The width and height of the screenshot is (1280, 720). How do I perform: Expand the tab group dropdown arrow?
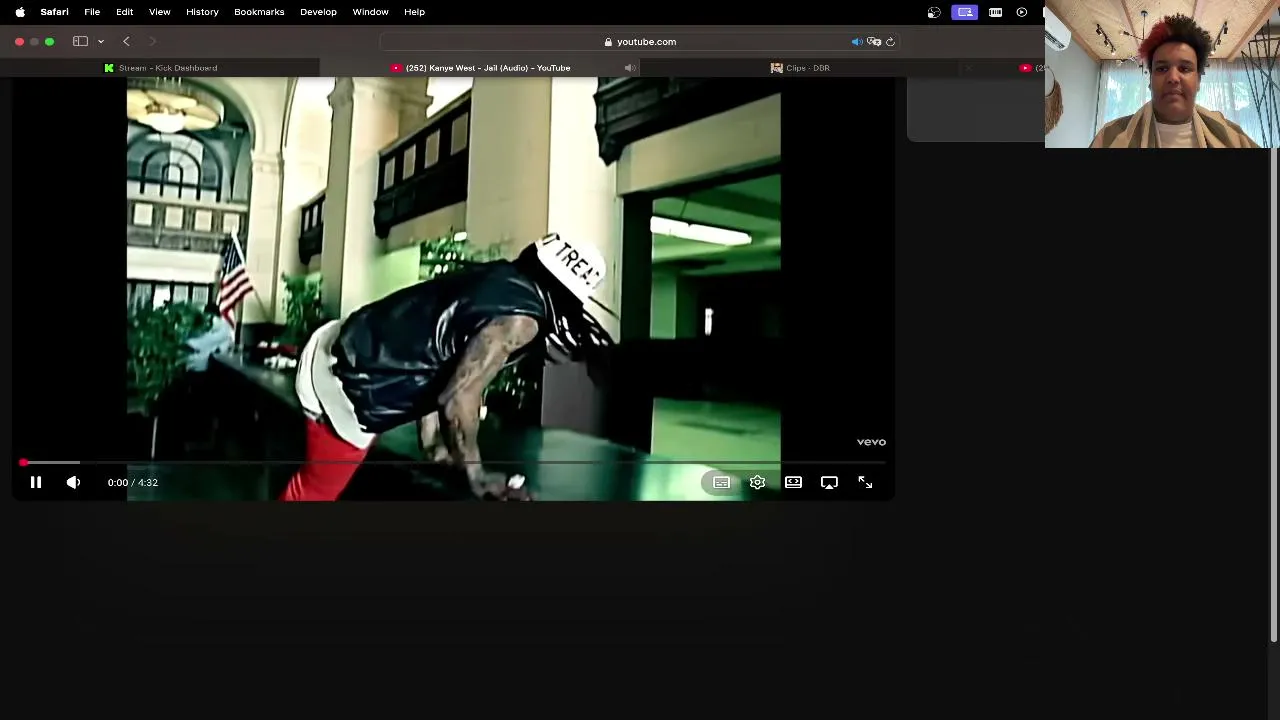(x=101, y=42)
